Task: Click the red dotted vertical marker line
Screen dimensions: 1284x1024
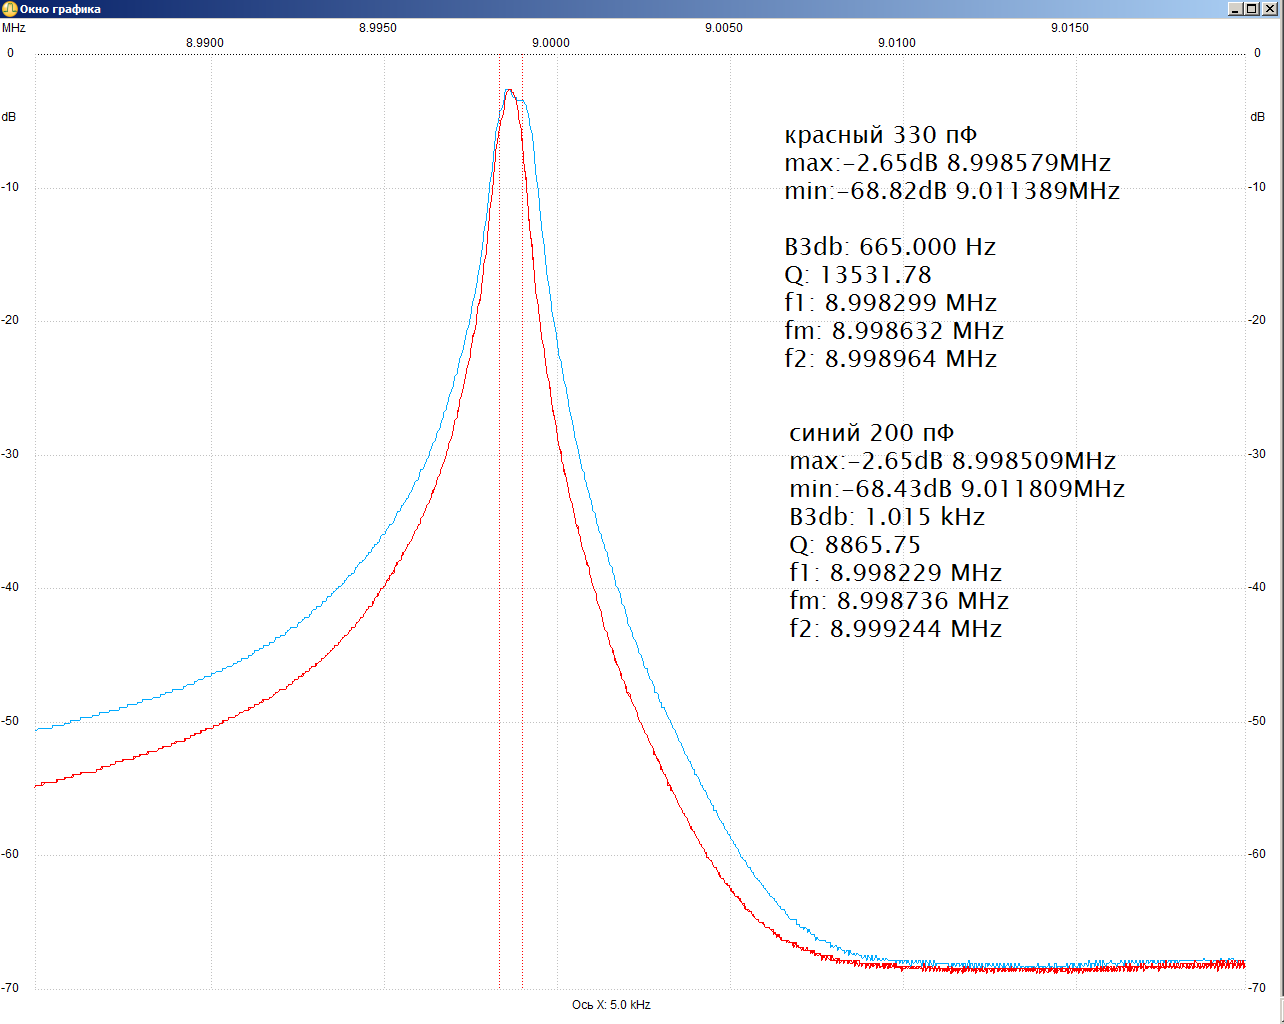Action: (x=522, y=600)
